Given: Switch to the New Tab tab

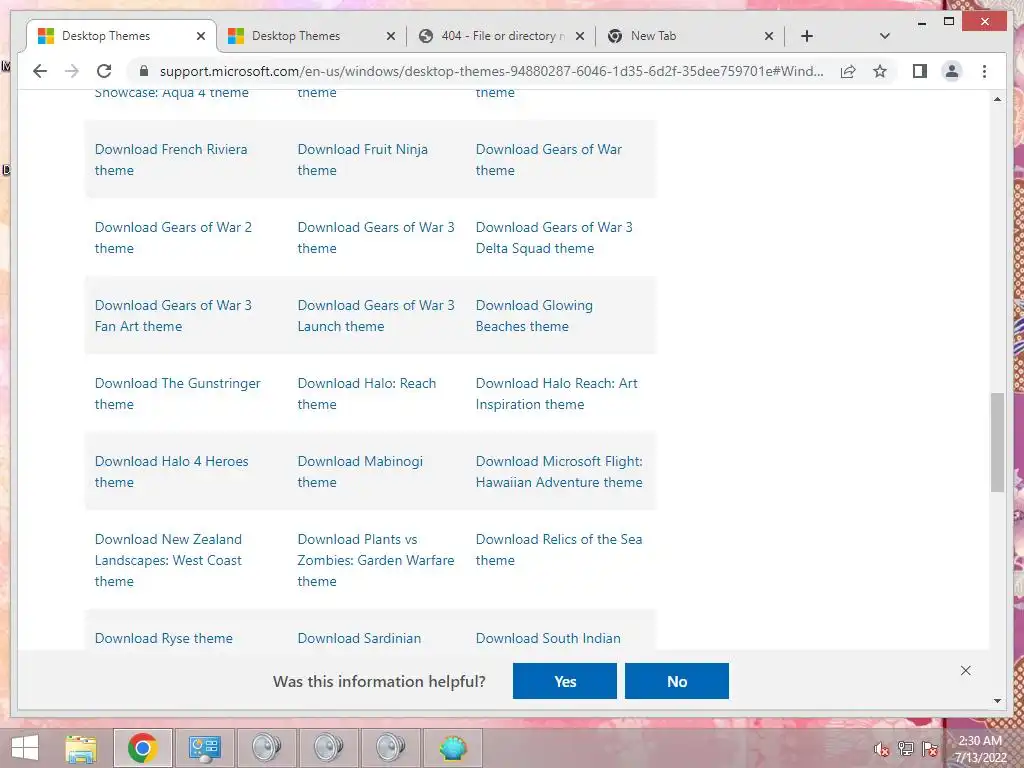Looking at the screenshot, I should click(x=690, y=36).
